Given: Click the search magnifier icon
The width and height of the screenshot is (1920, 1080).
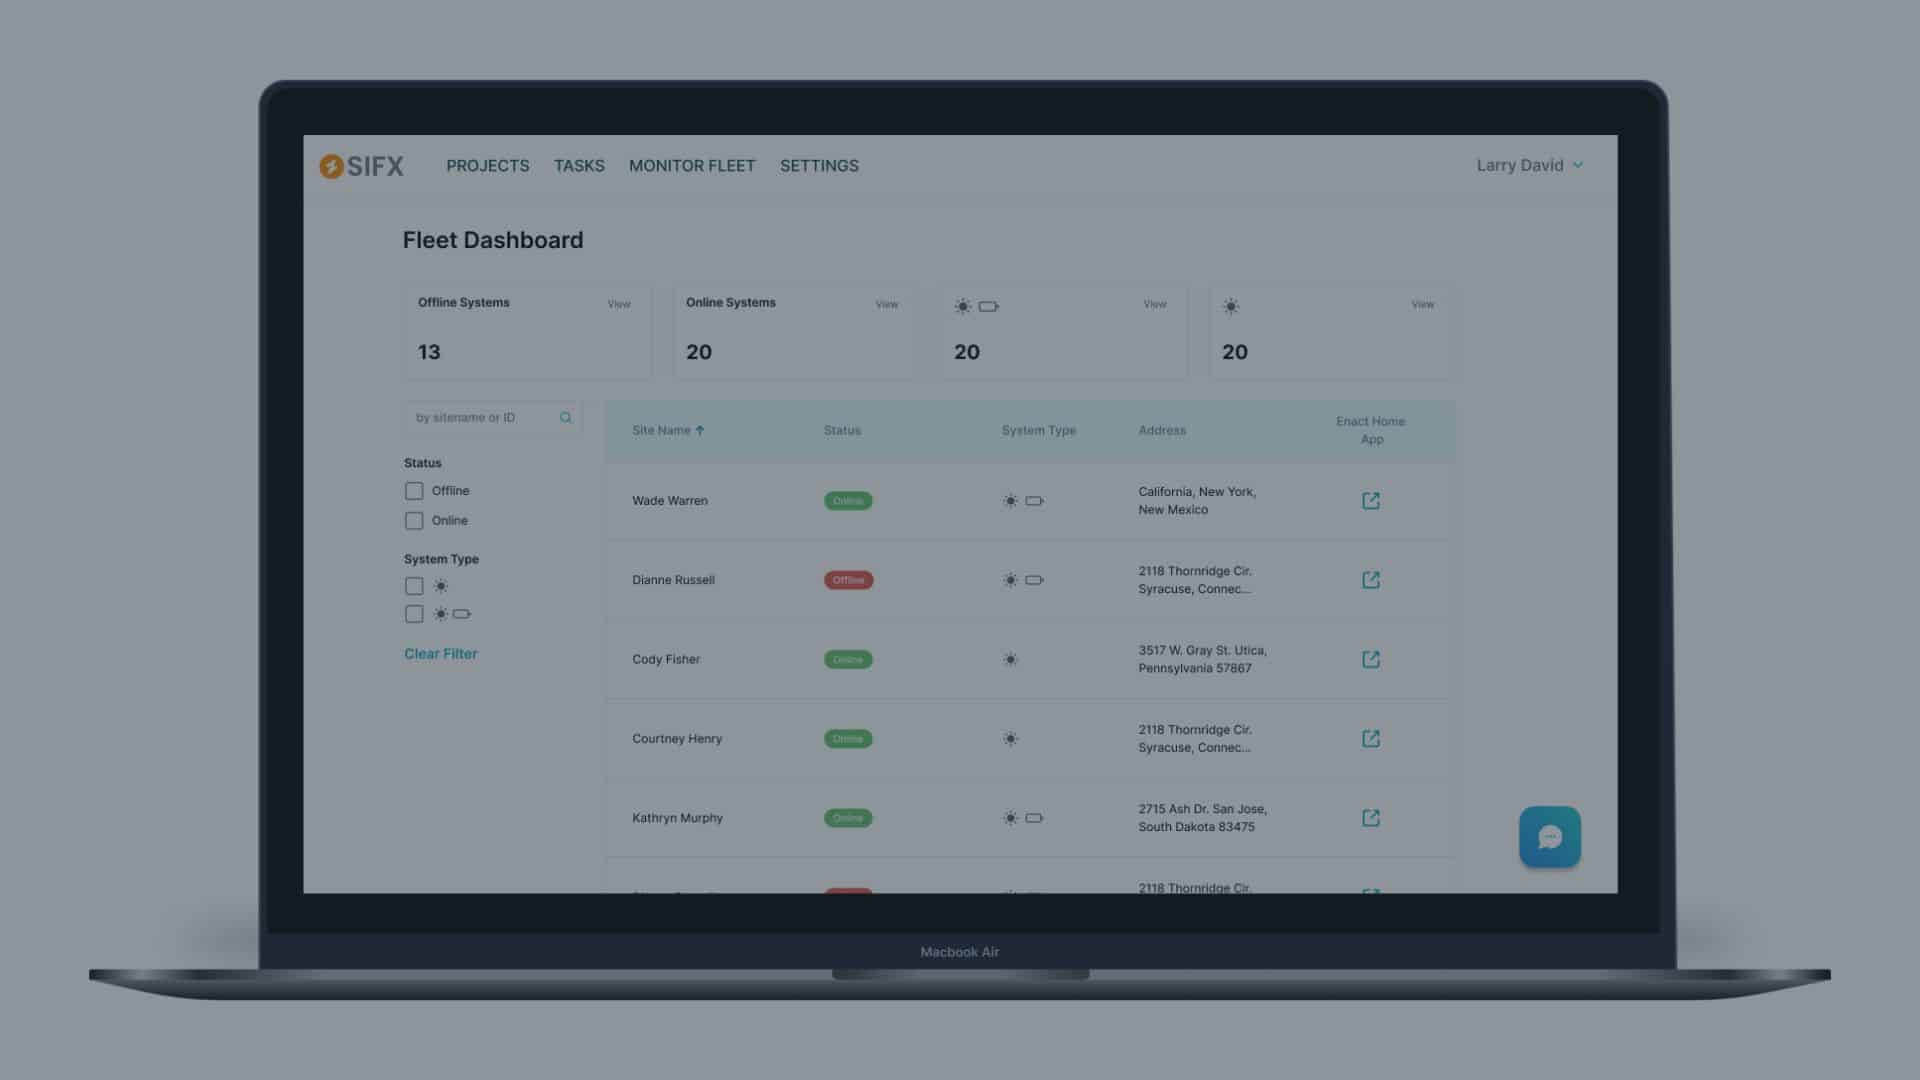Looking at the screenshot, I should pyautogui.click(x=566, y=418).
